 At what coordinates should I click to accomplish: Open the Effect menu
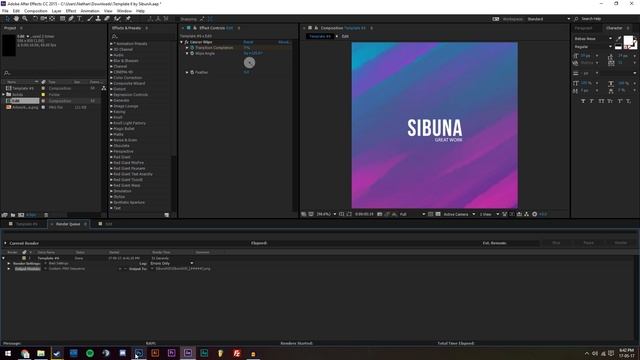(71, 11)
